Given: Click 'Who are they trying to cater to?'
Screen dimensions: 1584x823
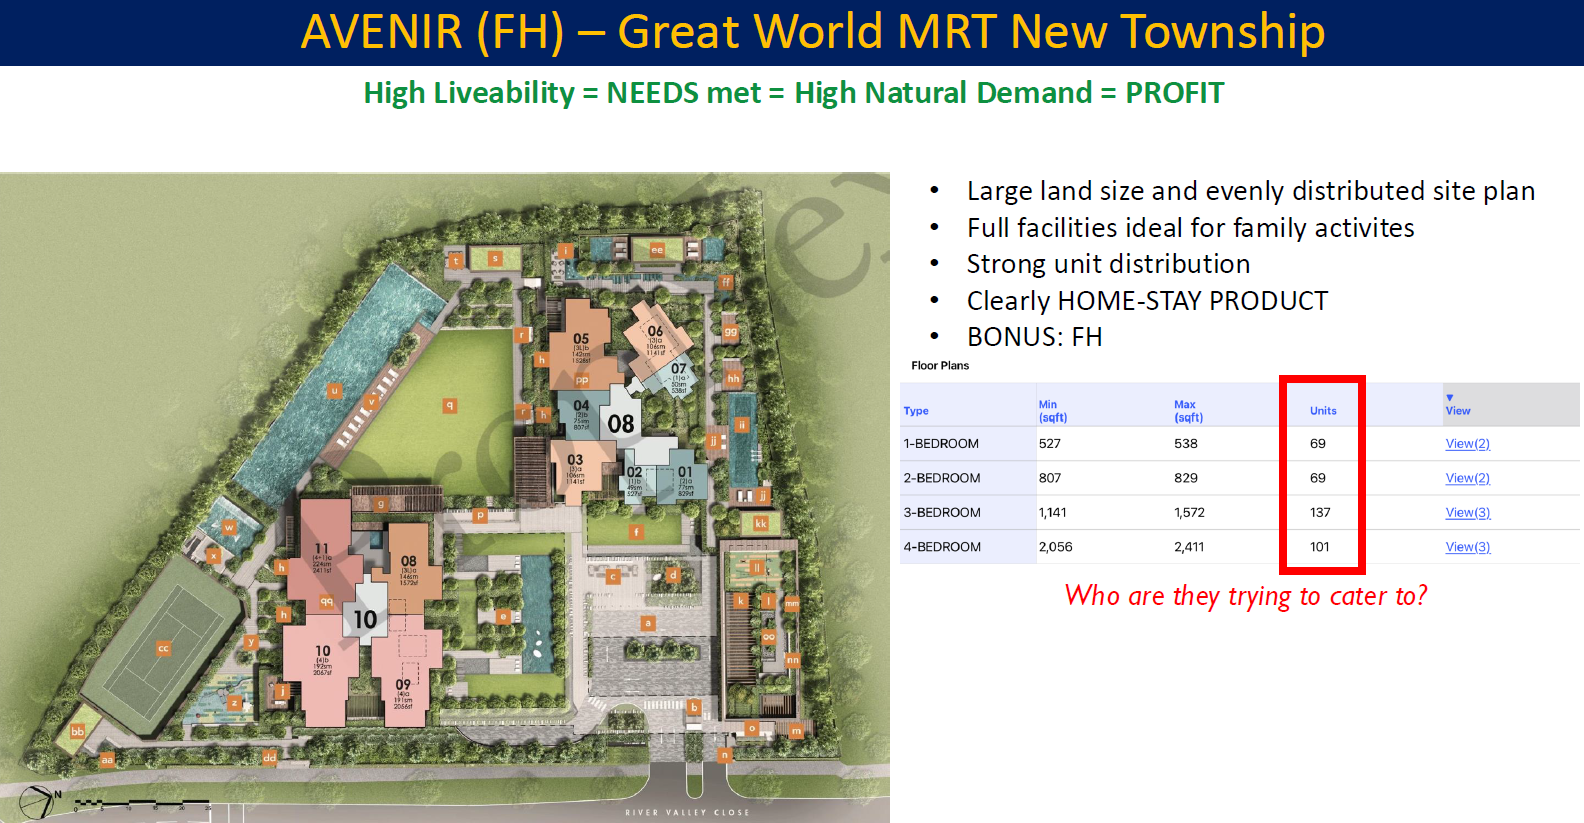Looking at the screenshot, I should coord(1246,596).
